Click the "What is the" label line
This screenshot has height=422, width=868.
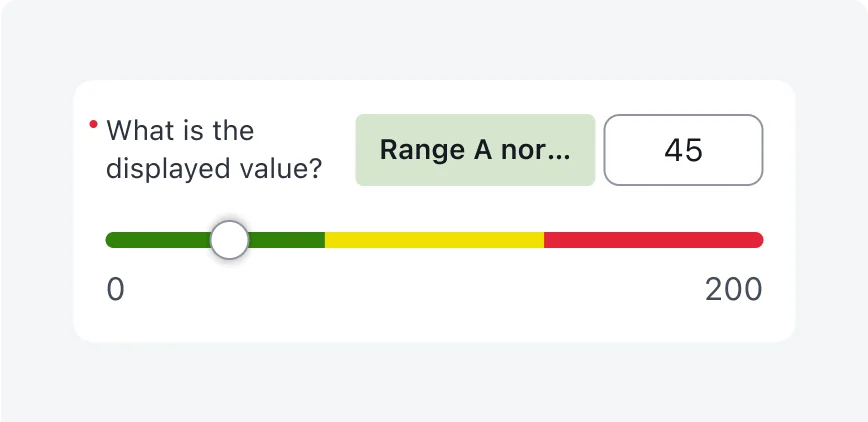click(x=180, y=131)
